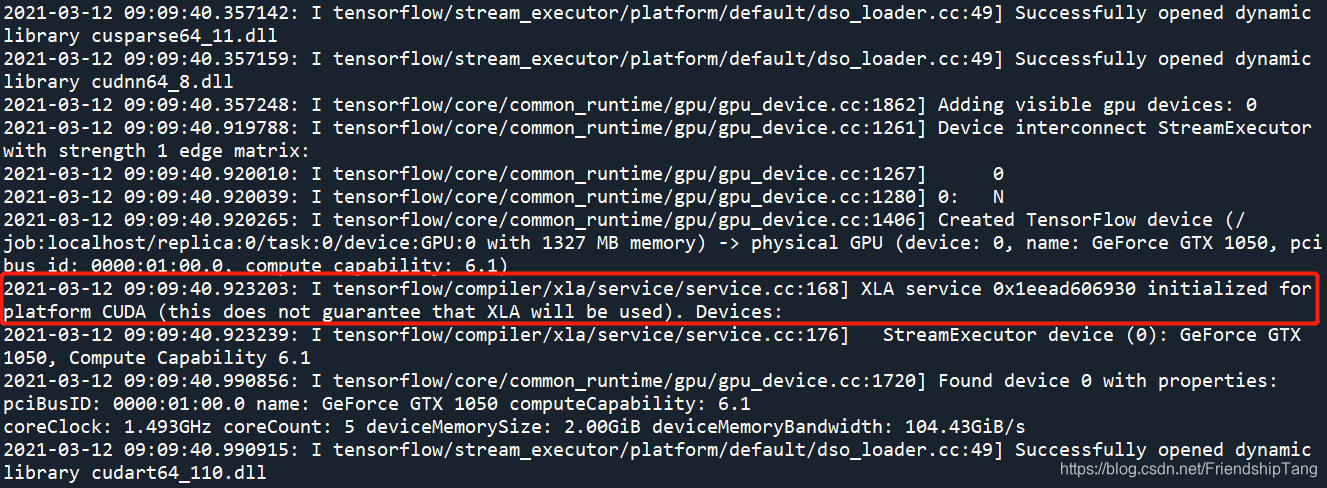Select the "with strength 1 edge matrix:" line
The image size is (1327, 488).
pyautogui.click(x=156, y=151)
